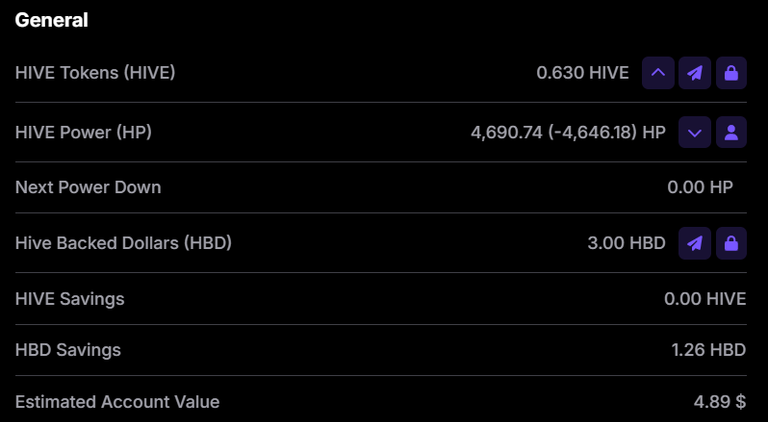Select the 3.00 HBD balance

pos(626,243)
